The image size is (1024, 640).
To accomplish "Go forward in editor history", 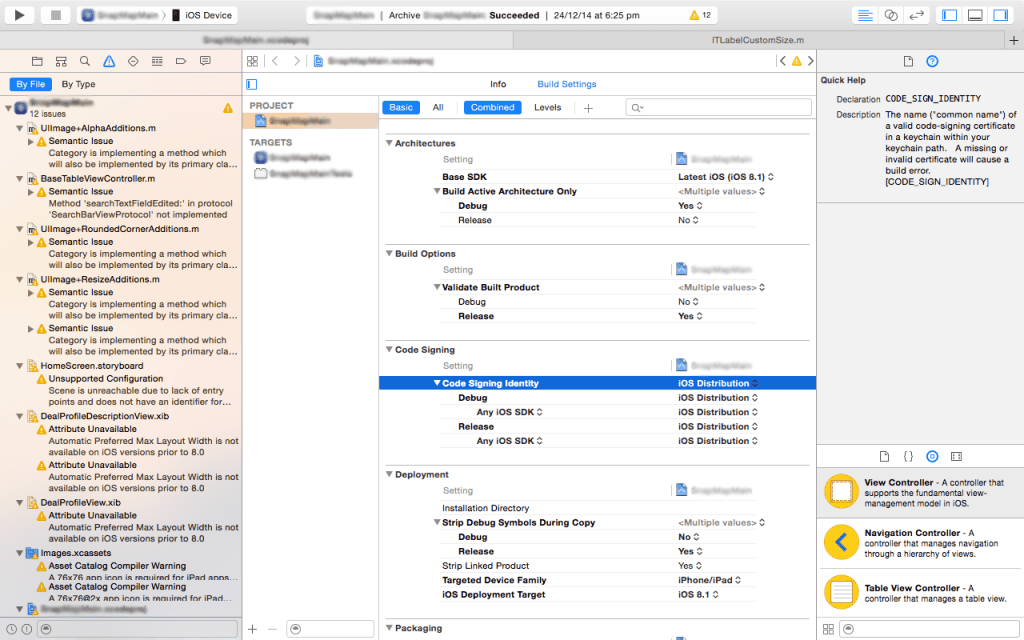I will click(x=296, y=61).
